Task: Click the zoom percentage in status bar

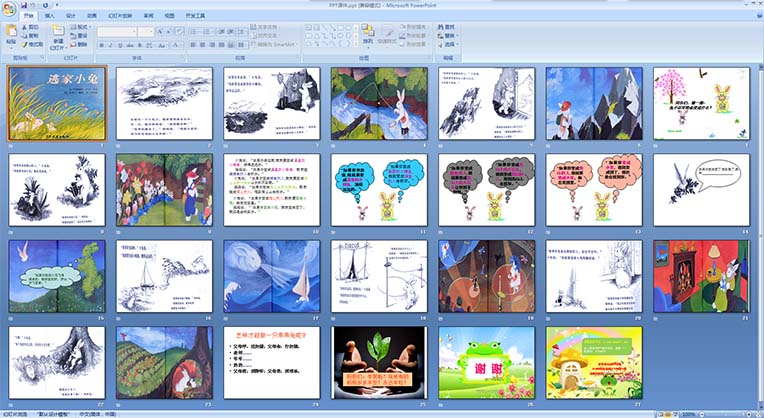Action: 688,415
